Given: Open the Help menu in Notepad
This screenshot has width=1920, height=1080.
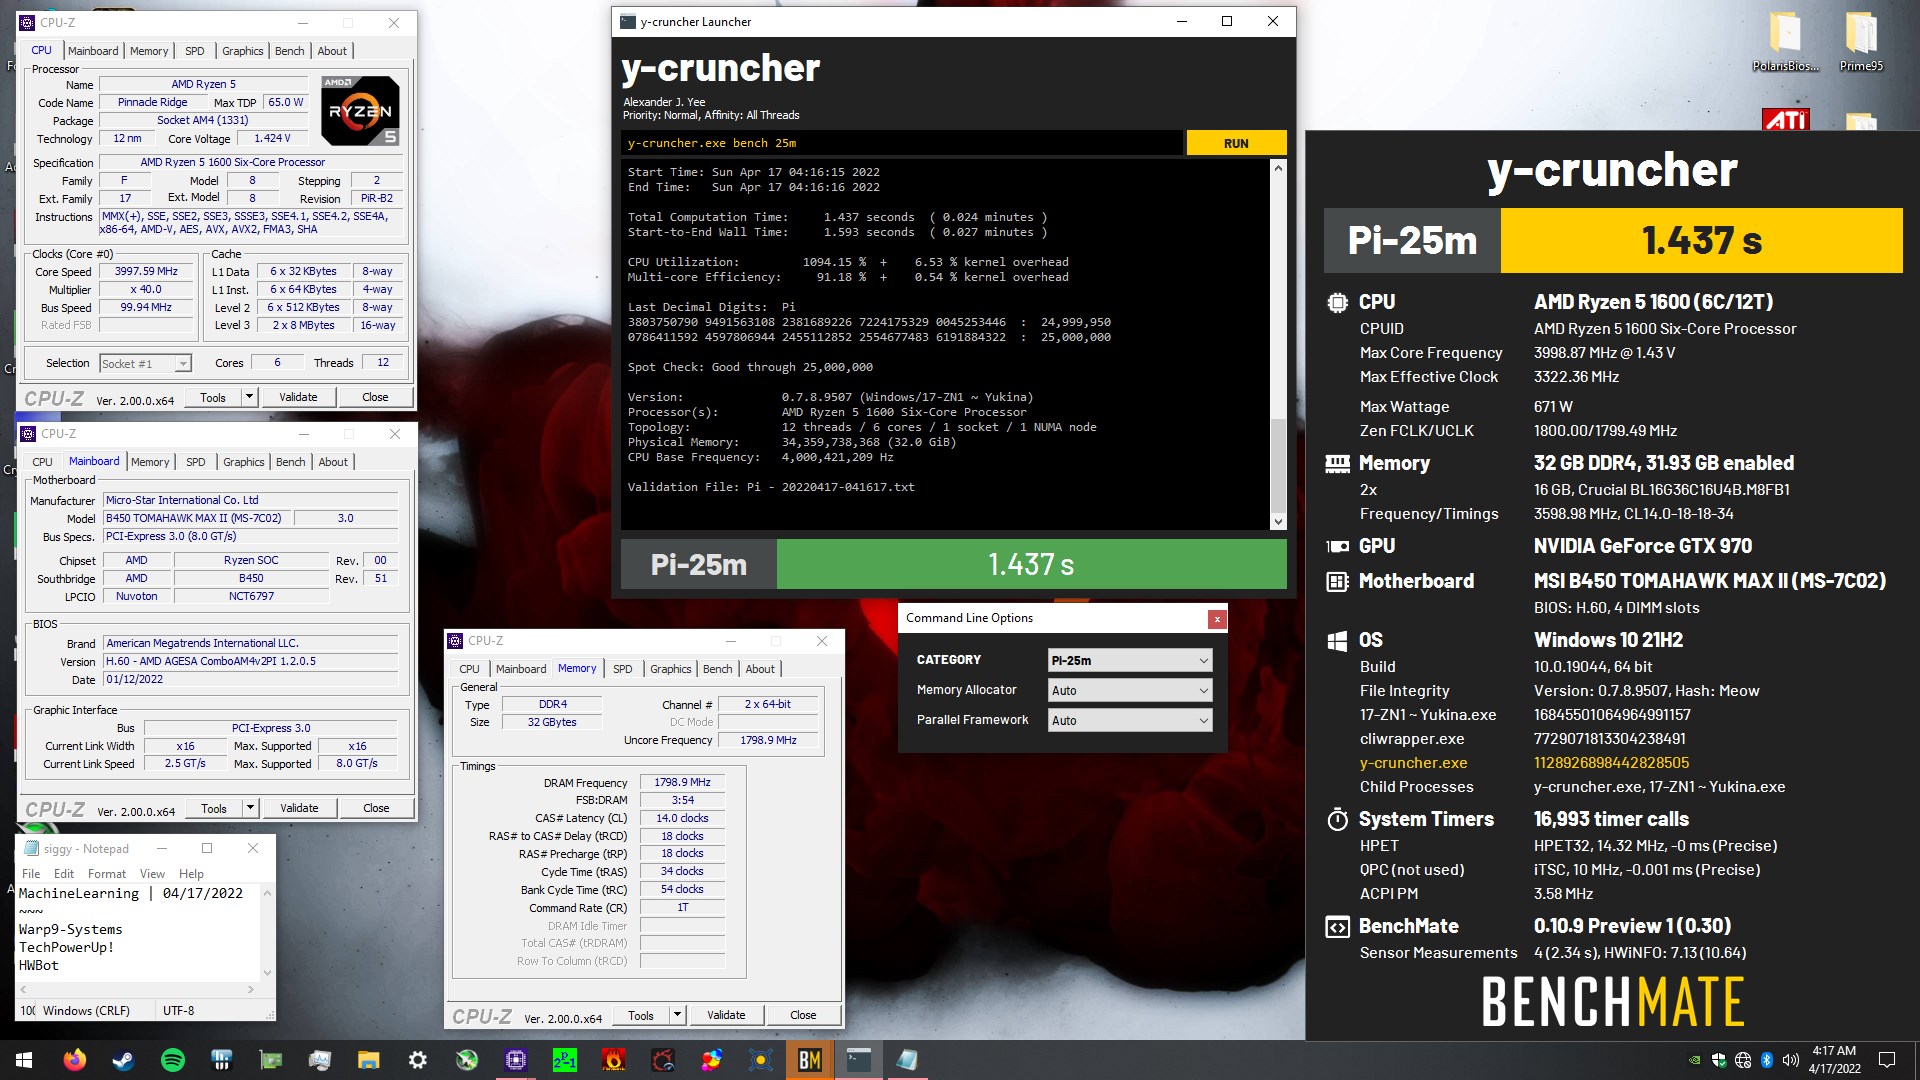Looking at the screenshot, I should 191,874.
